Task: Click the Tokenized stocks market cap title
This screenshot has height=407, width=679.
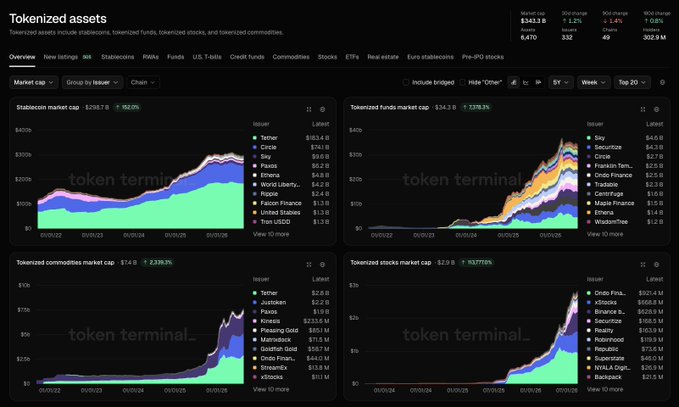Action: click(x=391, y=262)
